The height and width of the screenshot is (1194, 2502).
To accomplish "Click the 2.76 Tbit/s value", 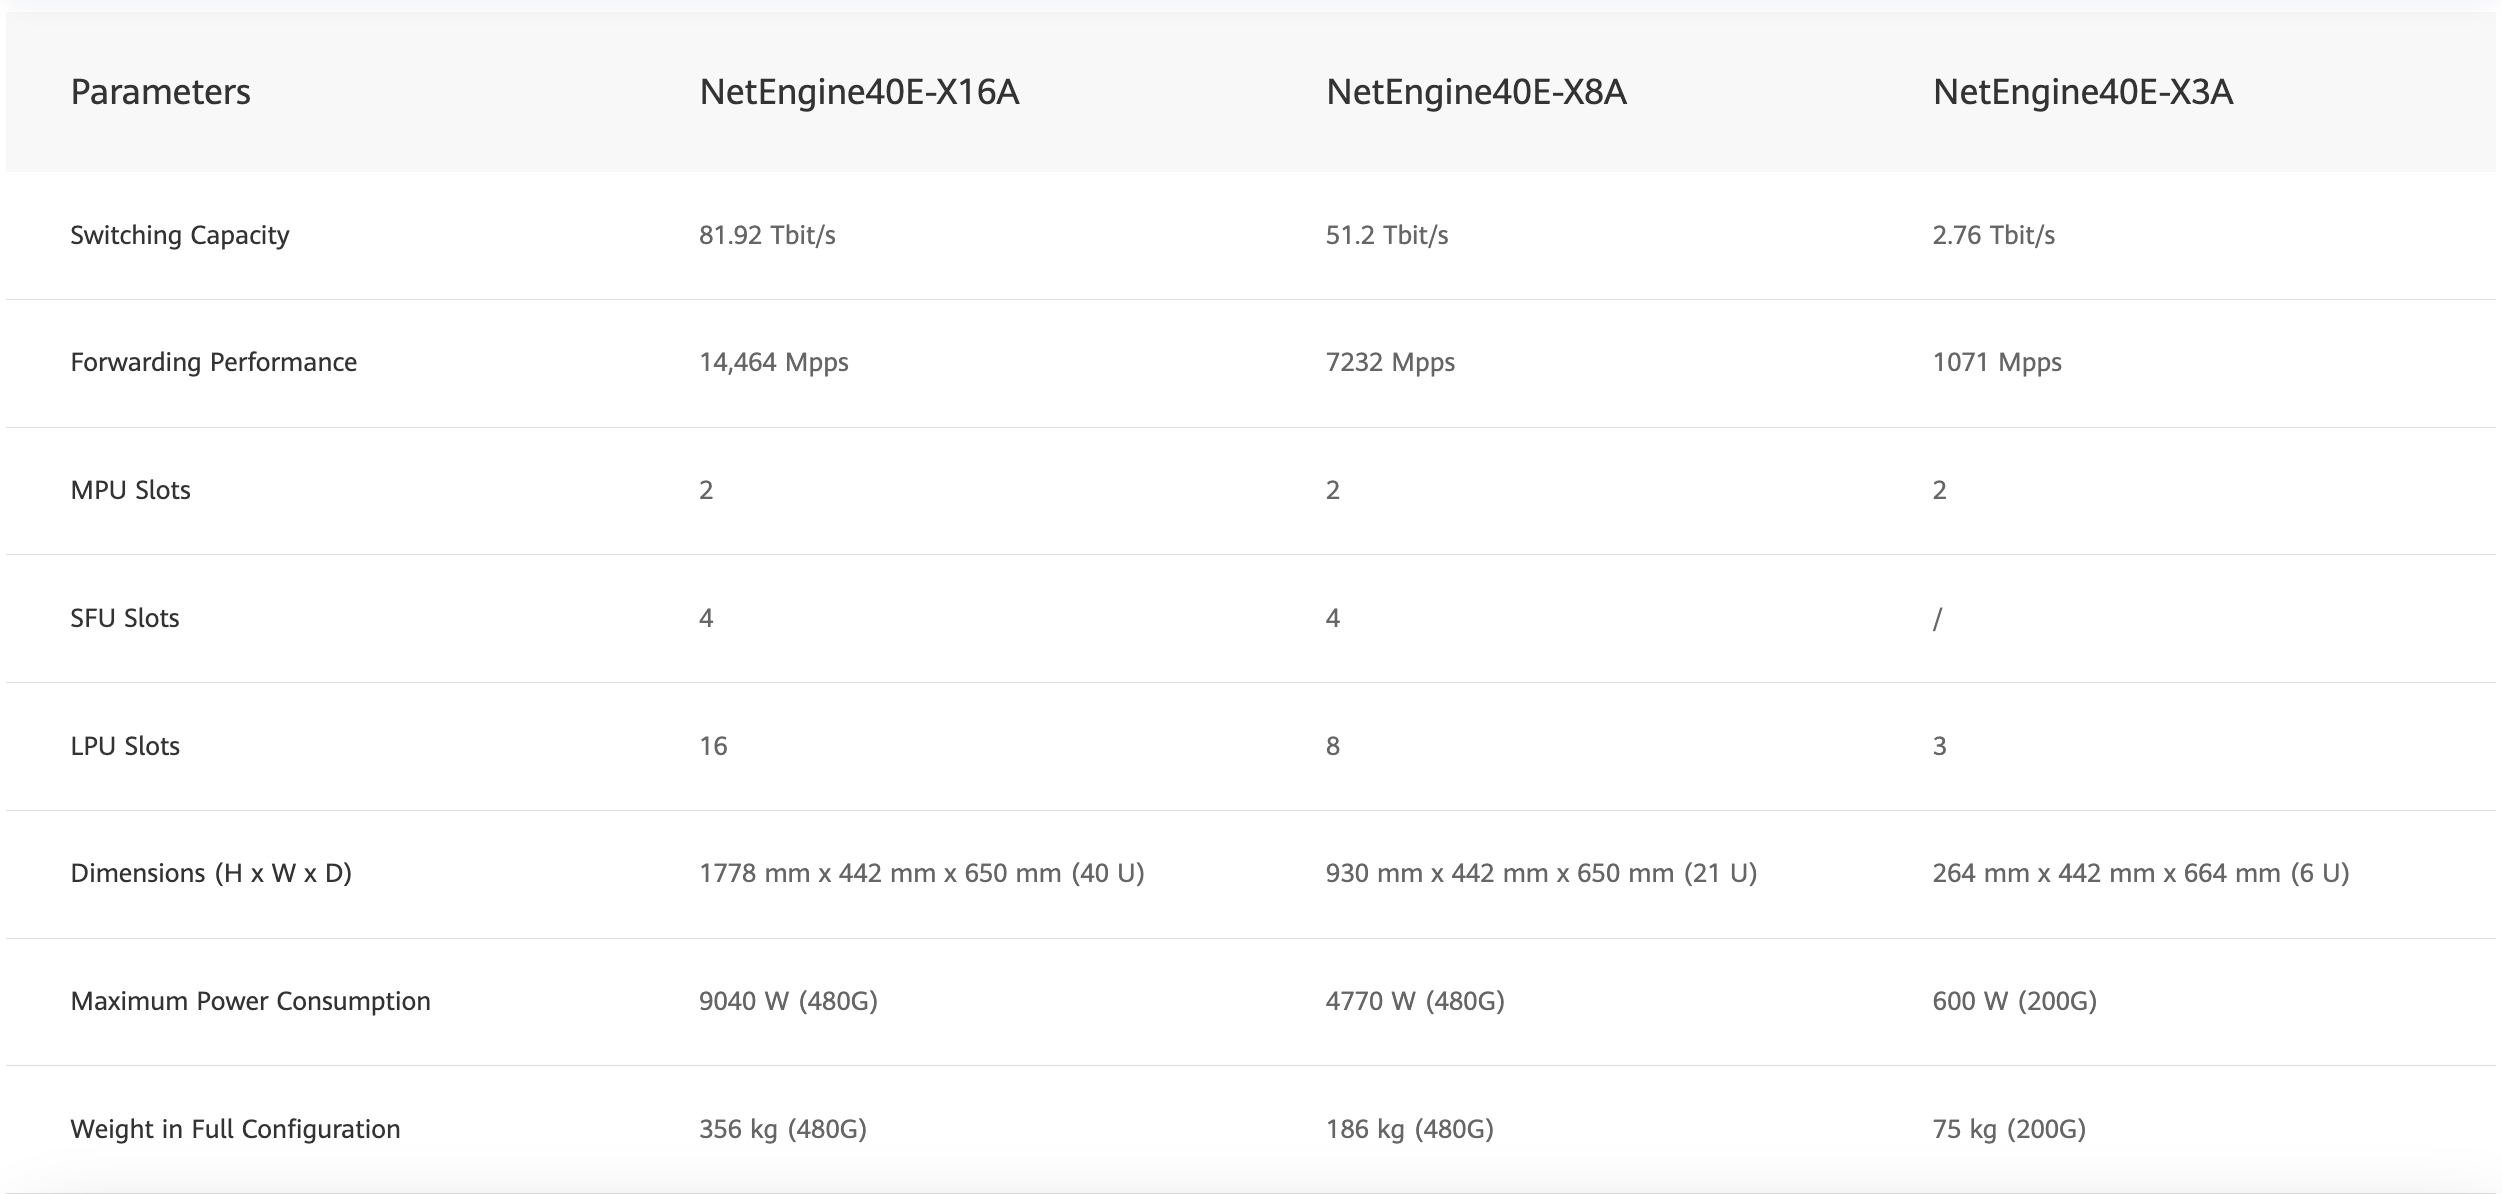I will point(1993,235).
